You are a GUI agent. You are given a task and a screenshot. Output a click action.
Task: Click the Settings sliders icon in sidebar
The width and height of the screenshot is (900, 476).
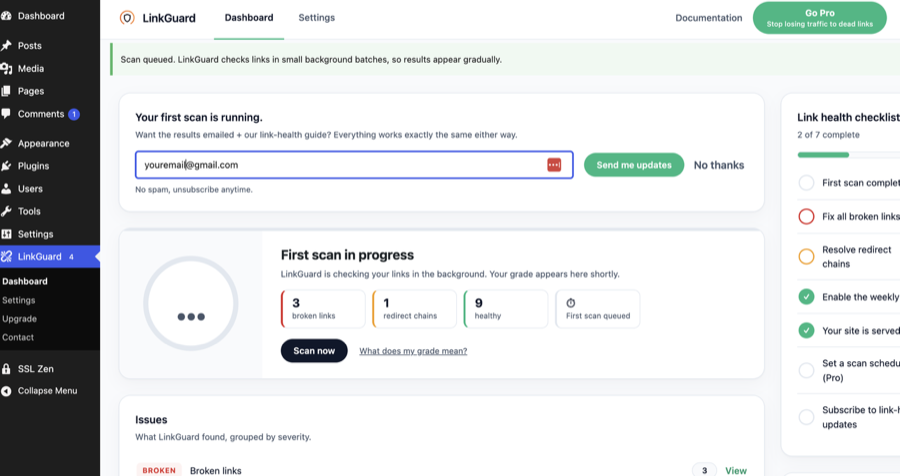6,234
